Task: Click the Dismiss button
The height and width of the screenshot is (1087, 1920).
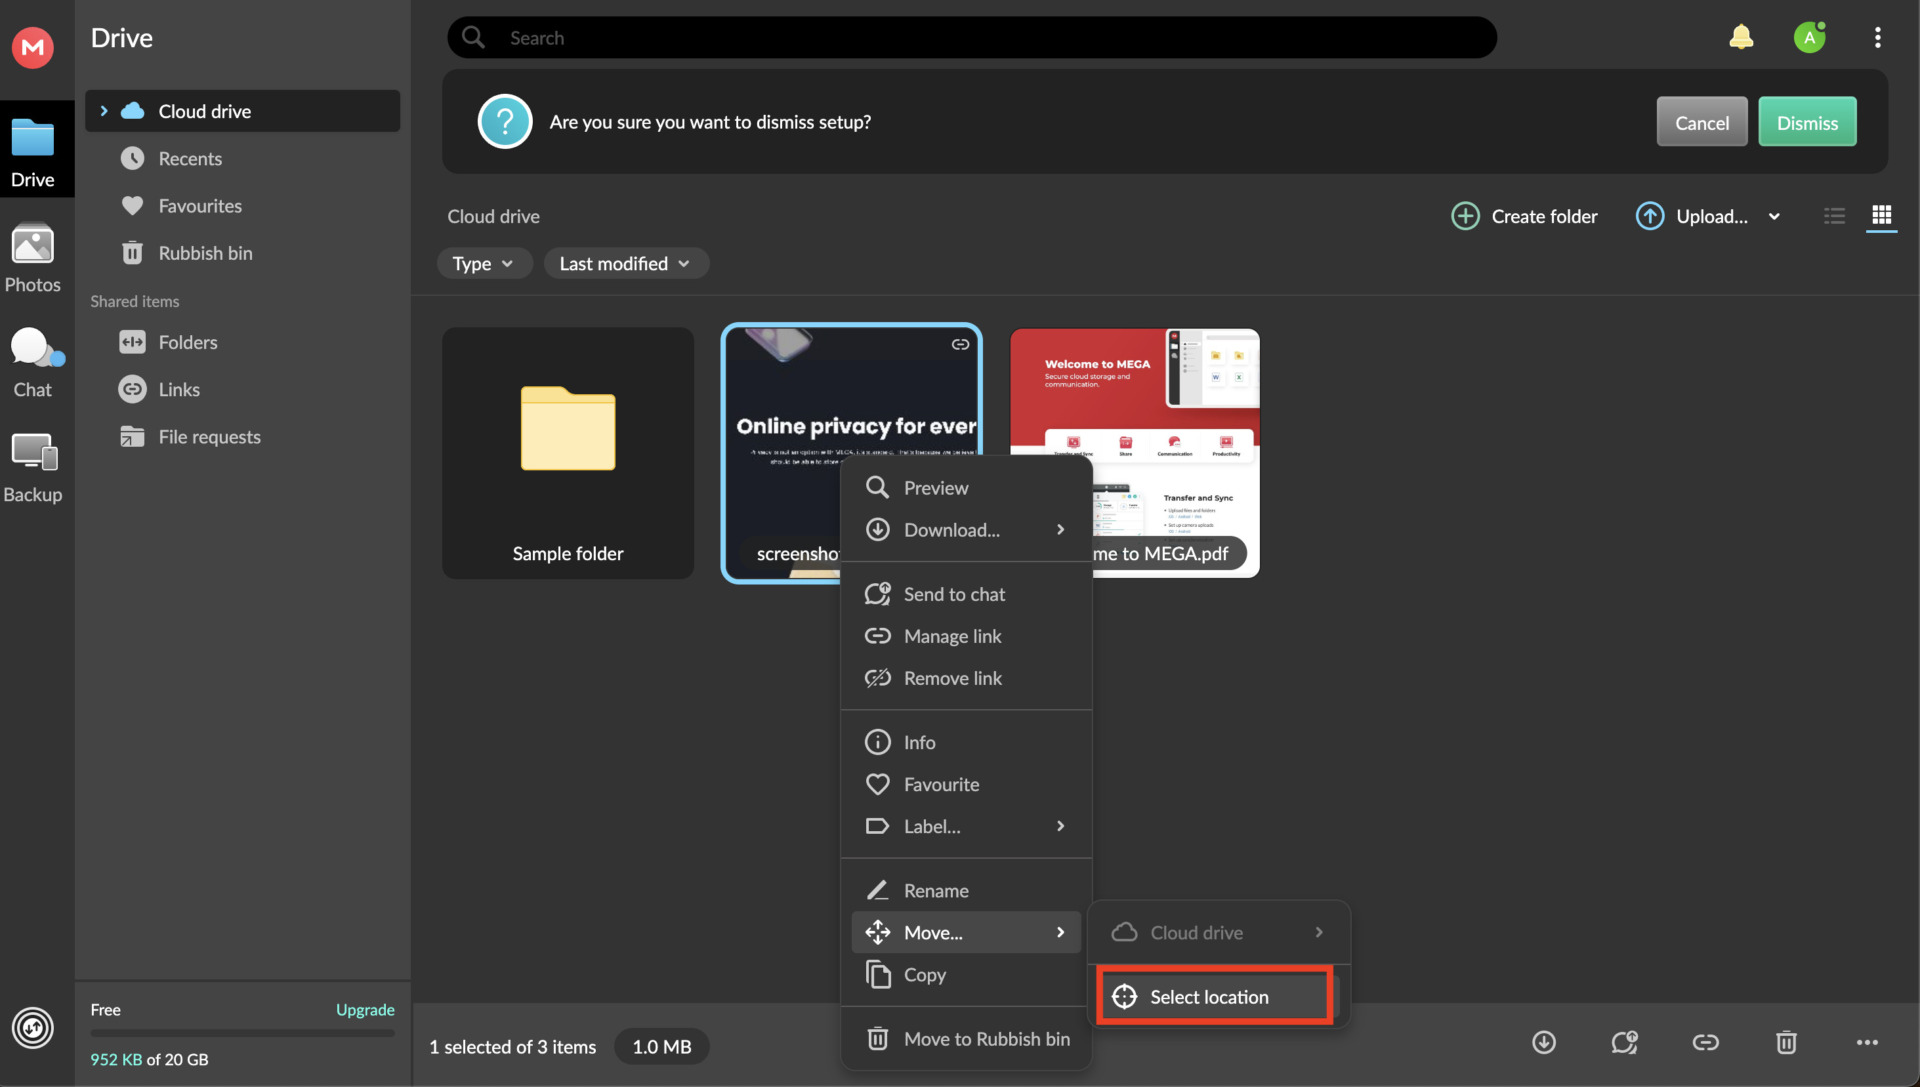Action: [x=1806, y=122]
